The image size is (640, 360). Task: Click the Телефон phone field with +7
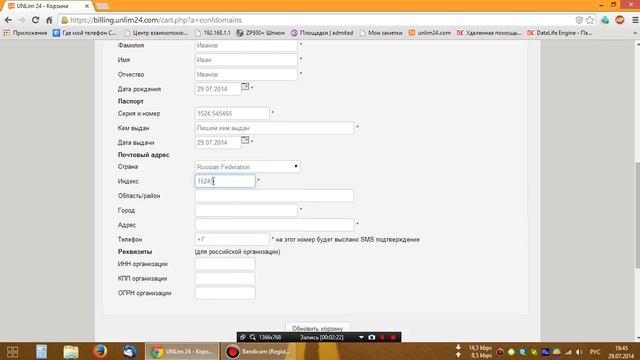[x=232, y=239]
